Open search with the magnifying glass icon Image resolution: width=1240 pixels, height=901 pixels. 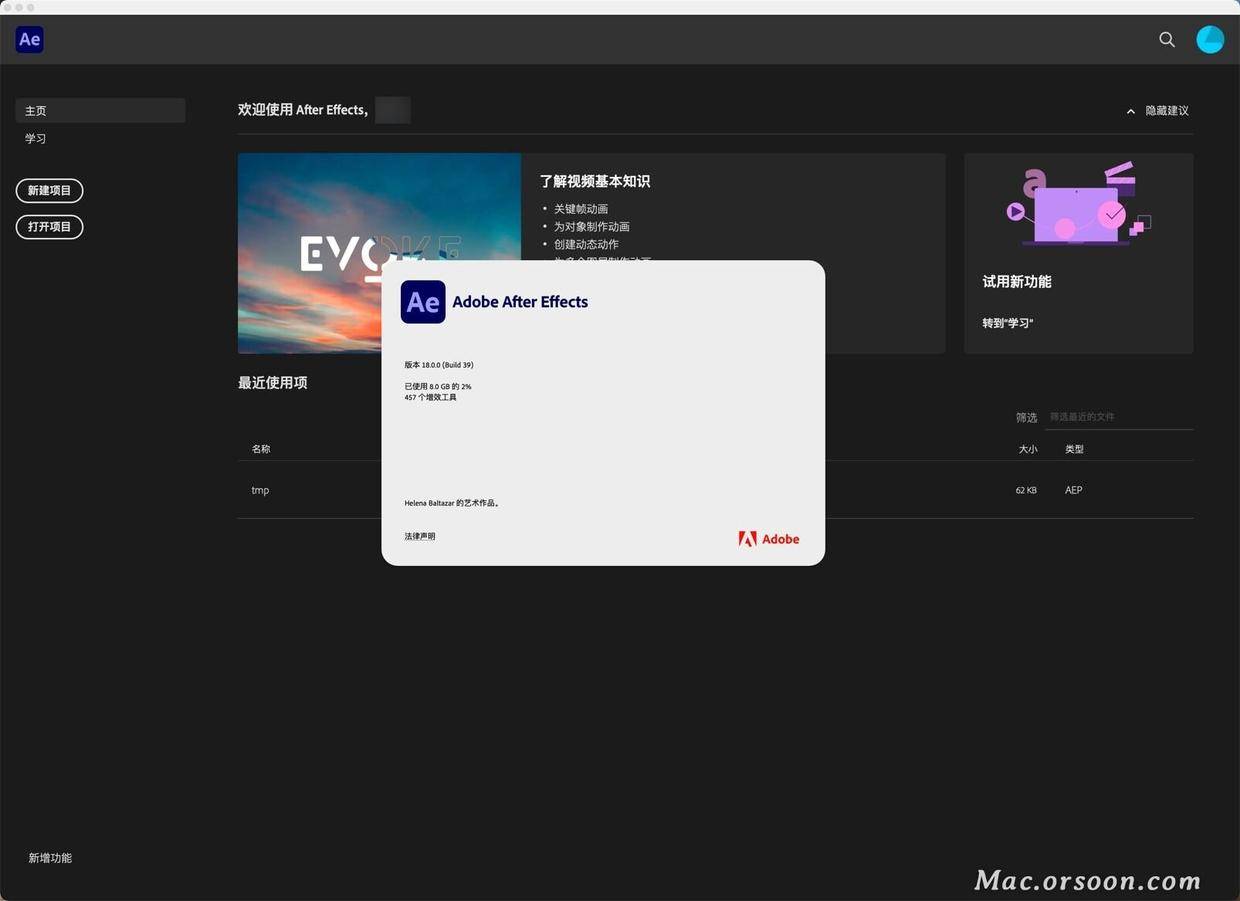[x=1166, y=39]
